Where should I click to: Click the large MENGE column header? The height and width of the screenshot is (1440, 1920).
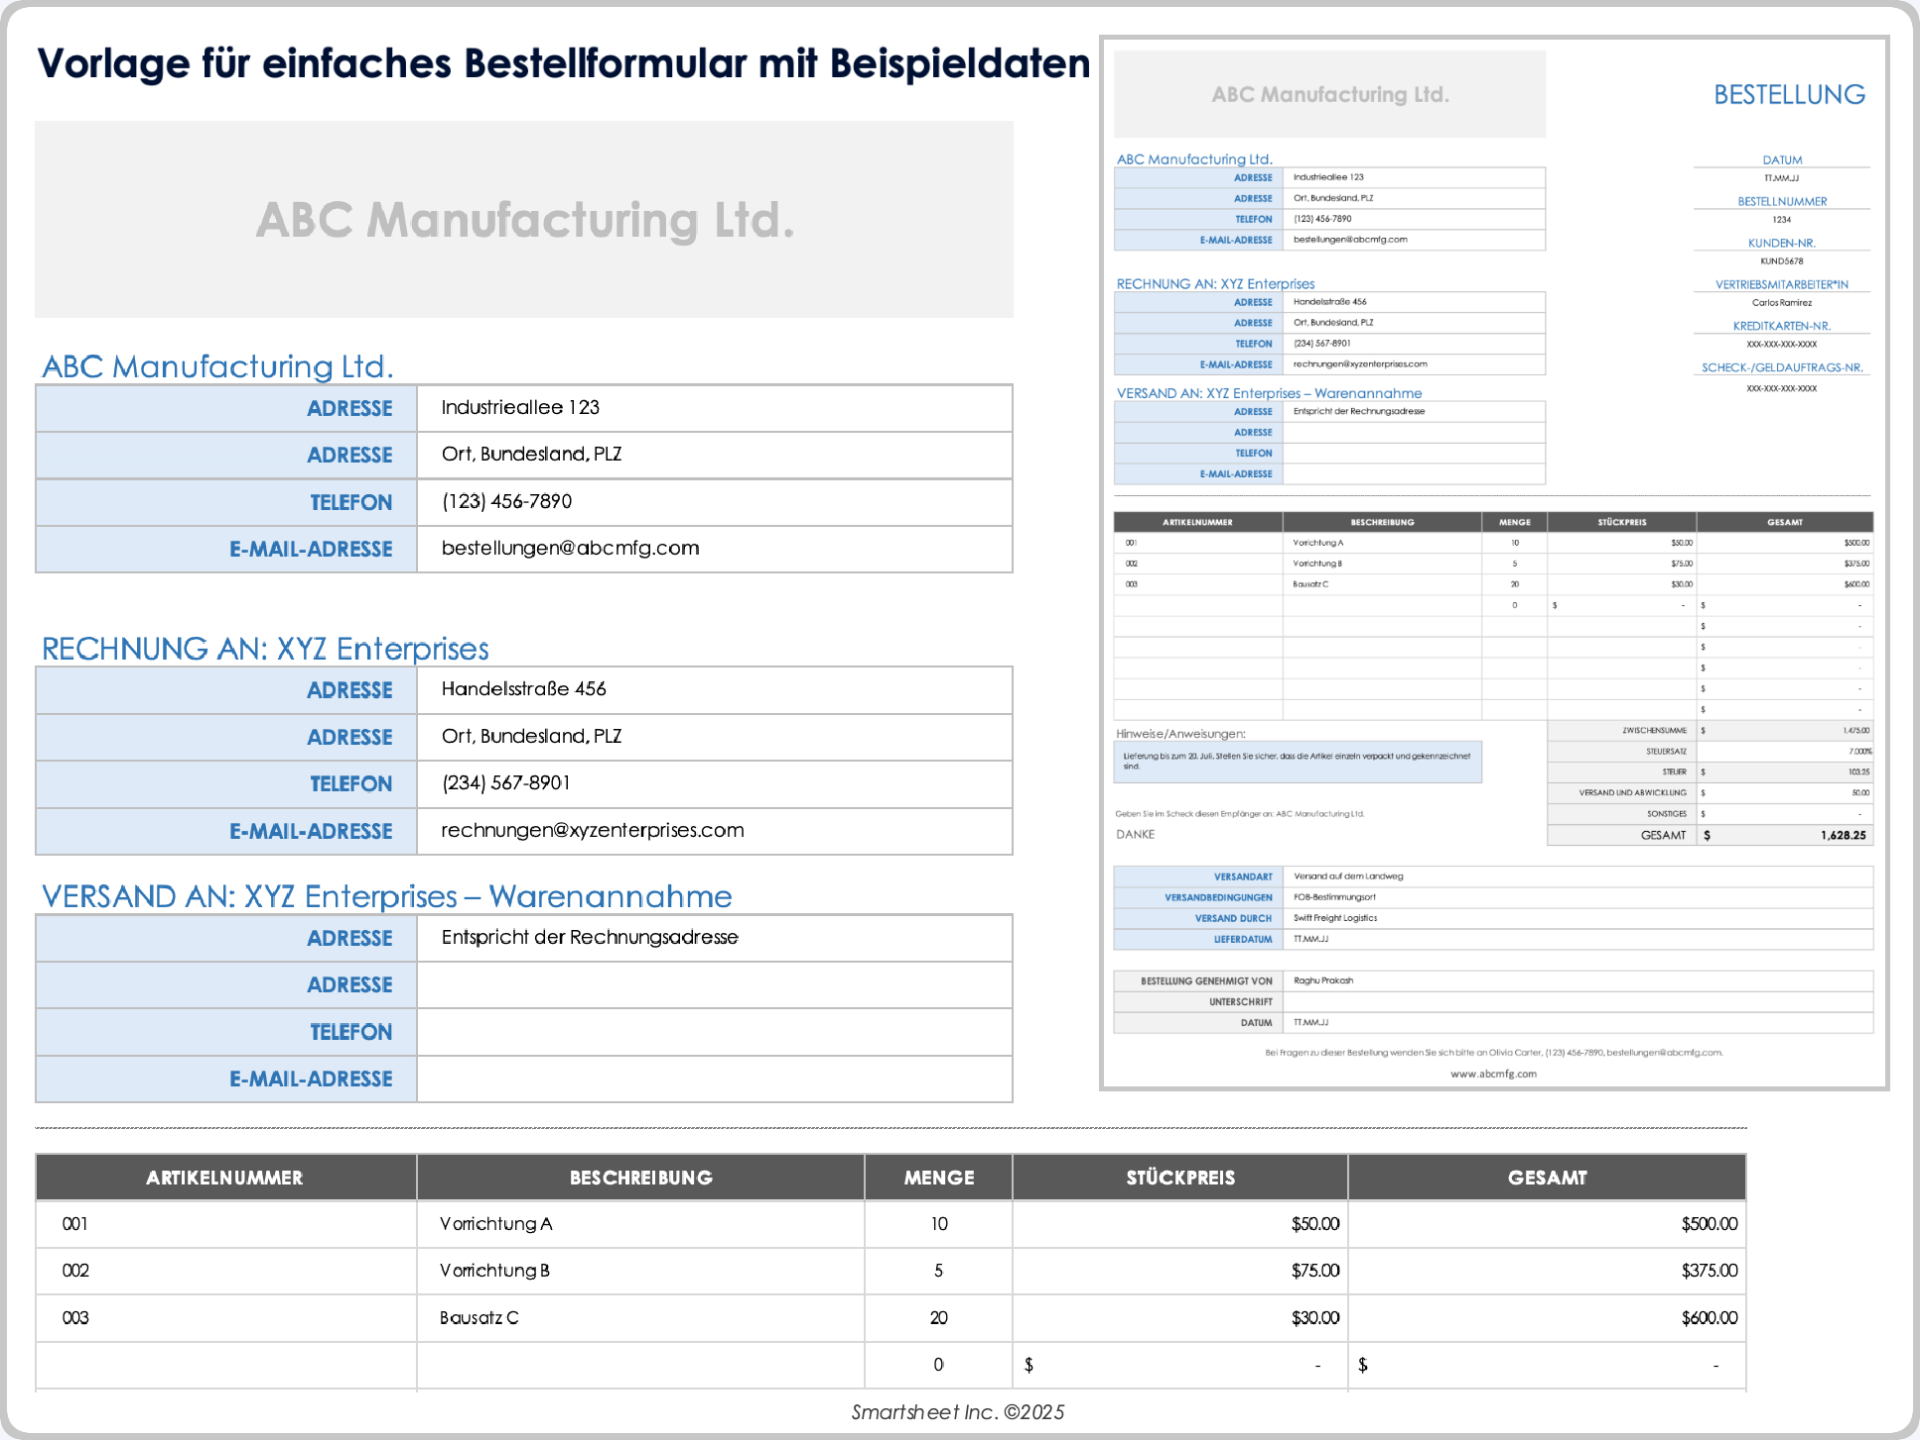[x=939, y=1177]
